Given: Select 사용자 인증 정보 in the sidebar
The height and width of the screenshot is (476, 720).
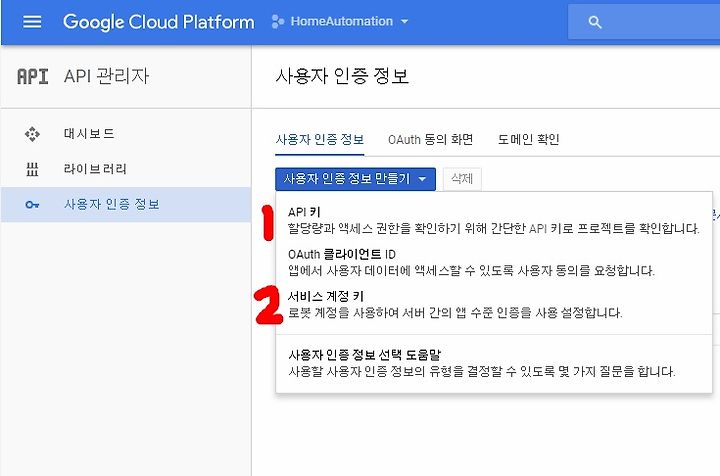Looking at the screenshot, I should (126, 204).
